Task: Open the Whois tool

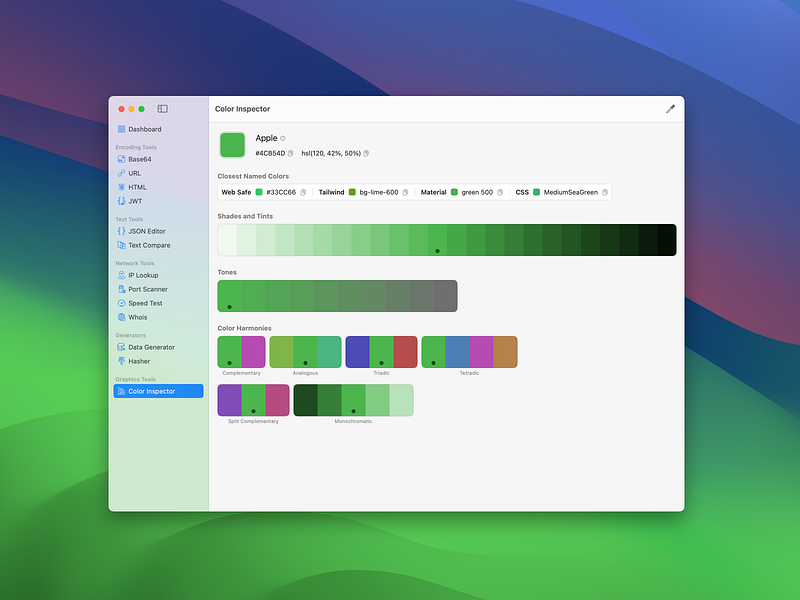Action: pyautogui.click(x=158, y=317)
